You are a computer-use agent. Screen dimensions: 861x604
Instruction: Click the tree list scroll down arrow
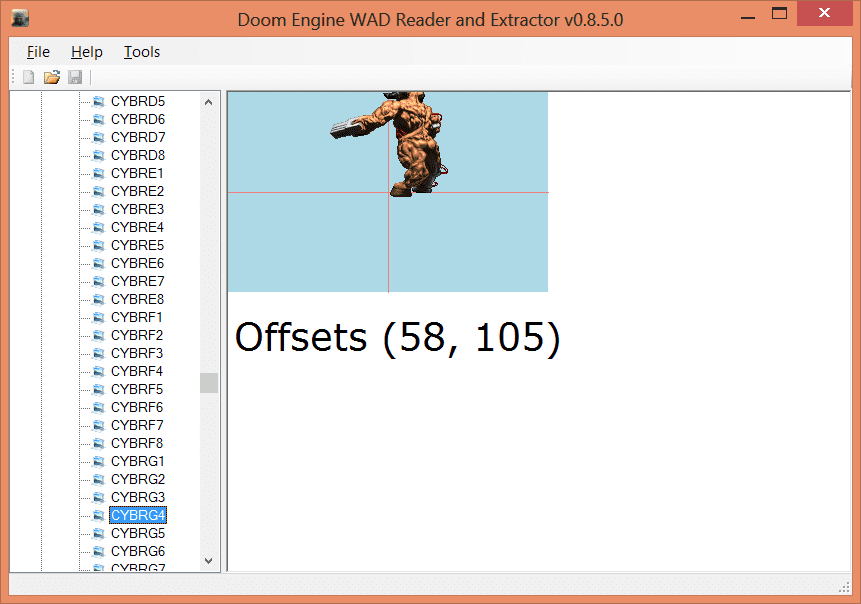point(209,561)
